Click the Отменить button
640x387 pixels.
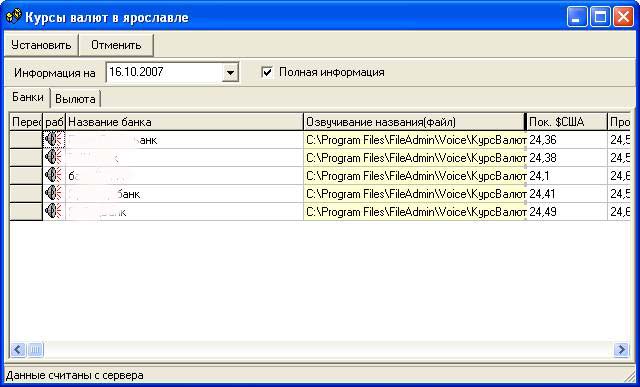(x=116, y=45)
